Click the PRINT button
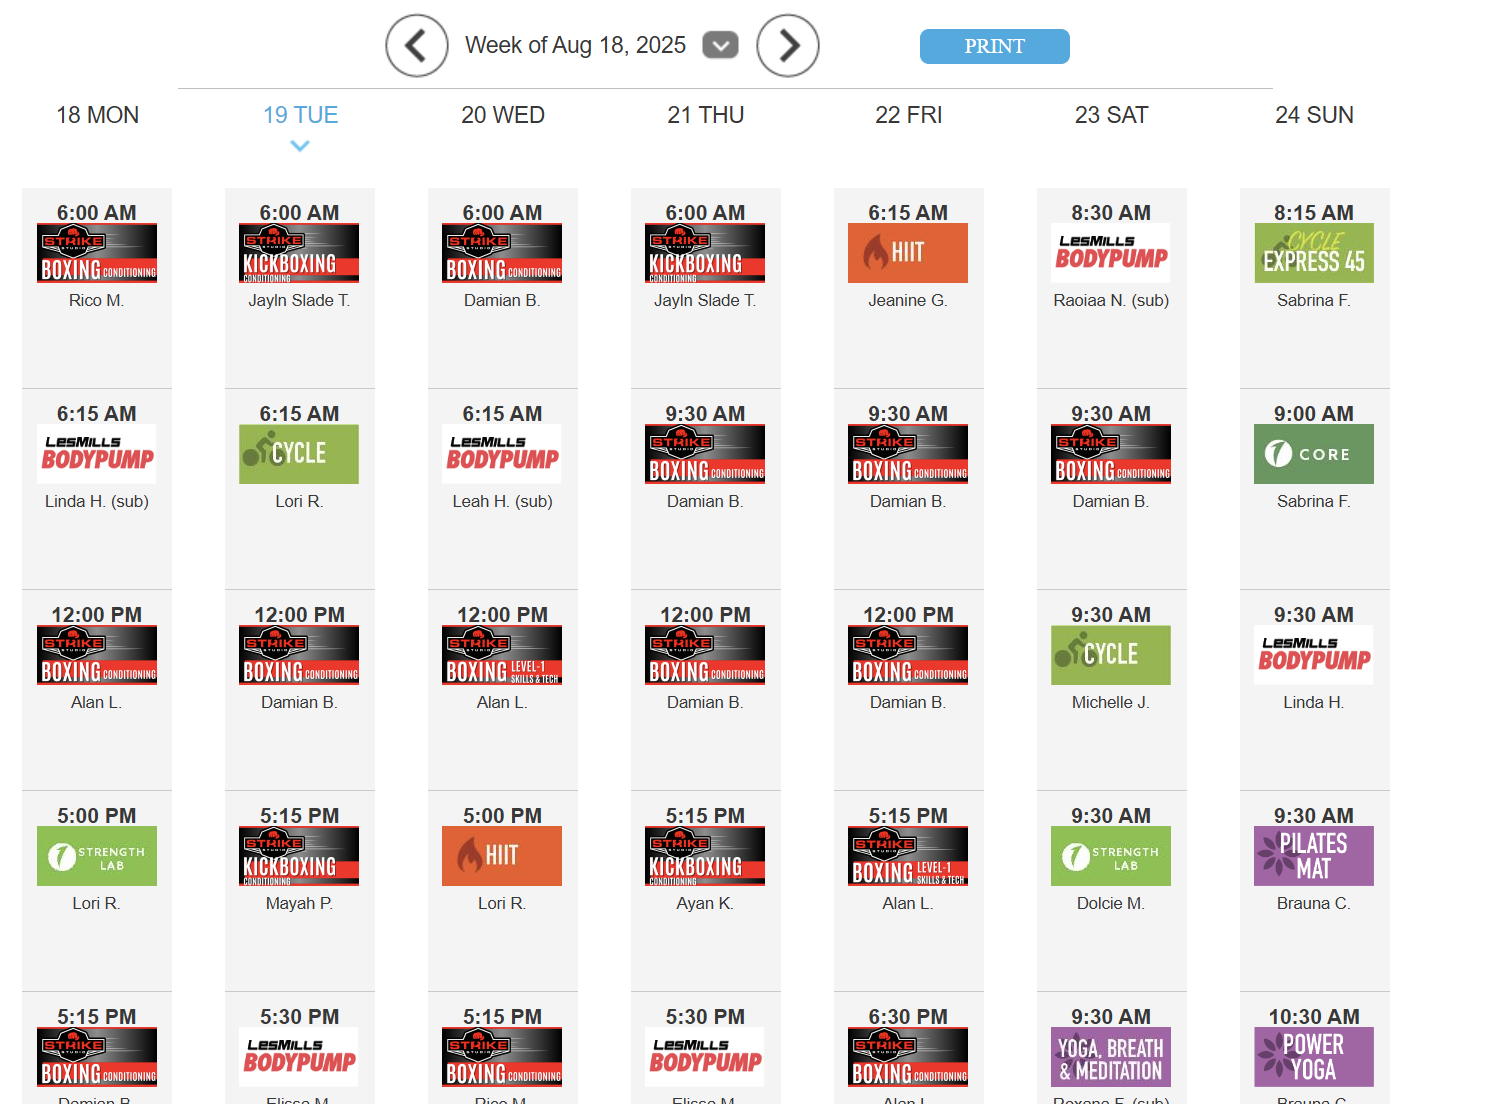The height and width of the screenshot is (1104, 1498). click(995, 46)
